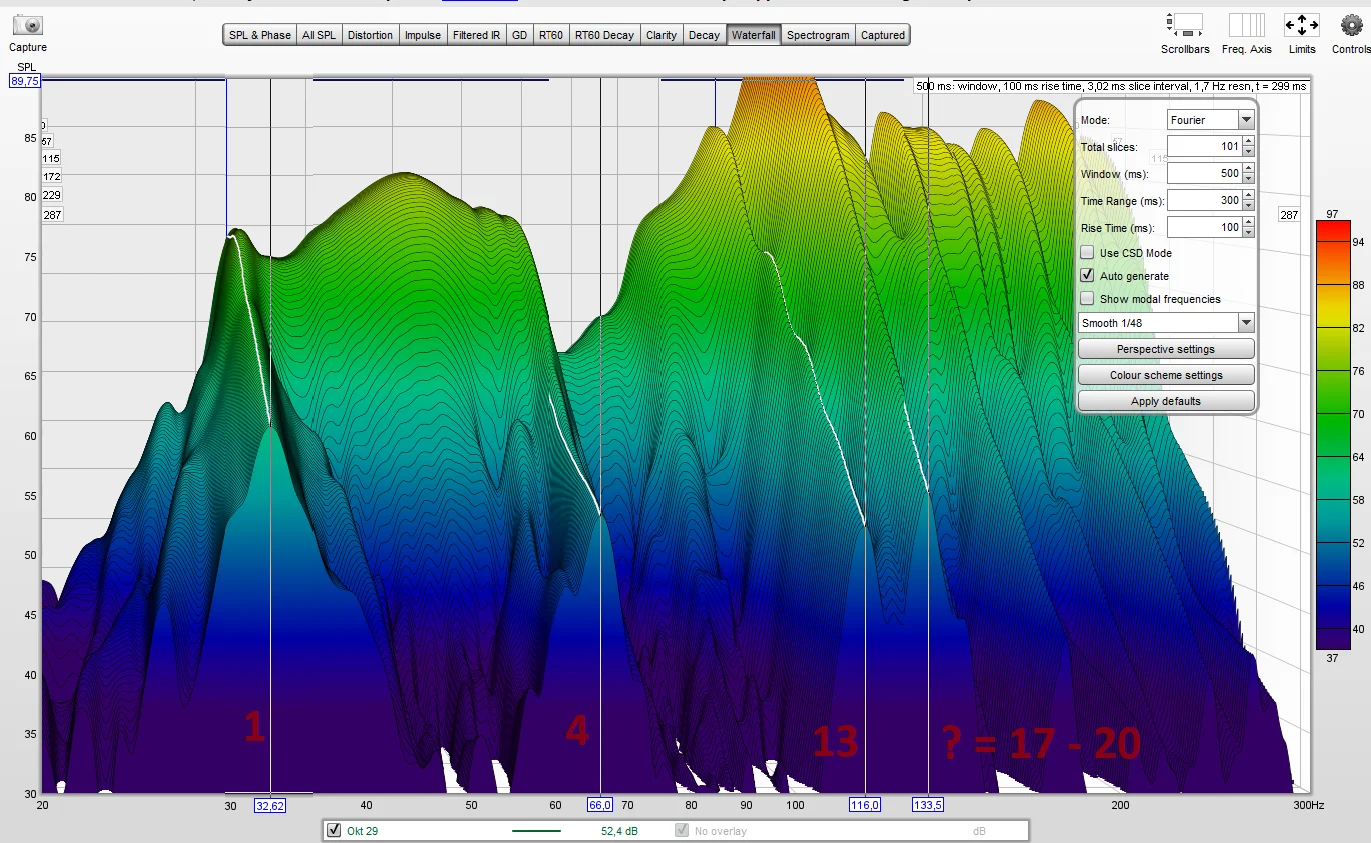Select the Waterfall tab
This screenshot has width=1371, height=843.
753,35
